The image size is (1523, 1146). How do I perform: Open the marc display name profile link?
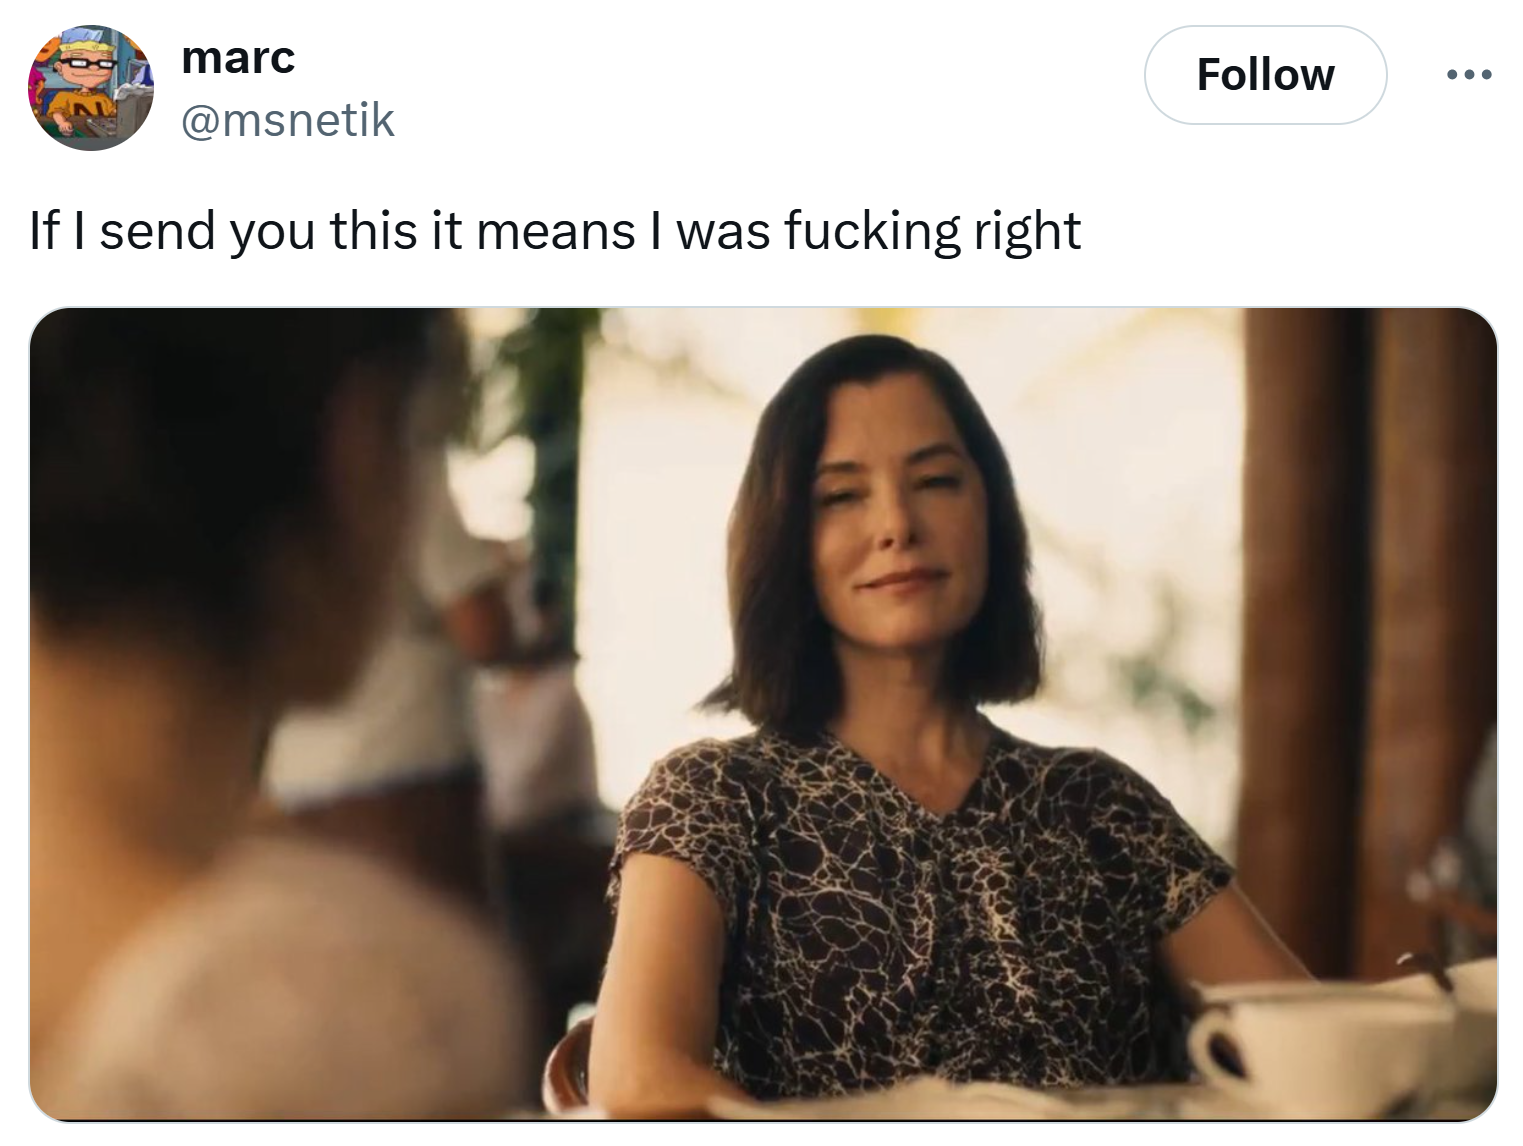[238, 58]
